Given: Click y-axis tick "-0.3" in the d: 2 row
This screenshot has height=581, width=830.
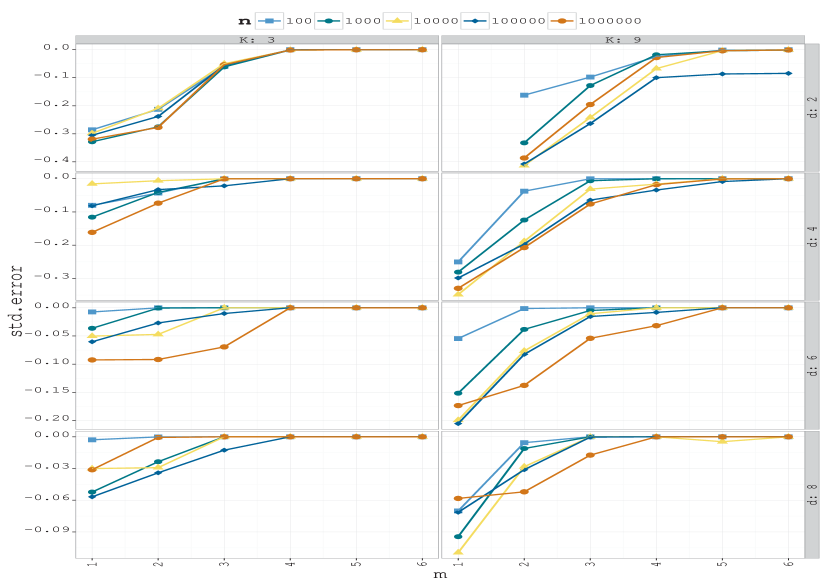Looking at the screenshot, I should 52,132.
